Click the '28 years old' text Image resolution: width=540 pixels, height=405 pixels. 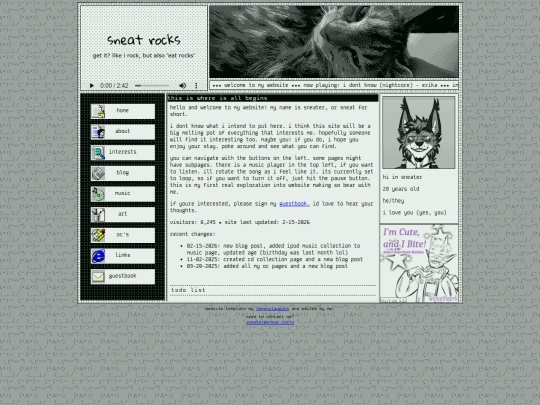[x=401, y=189]
